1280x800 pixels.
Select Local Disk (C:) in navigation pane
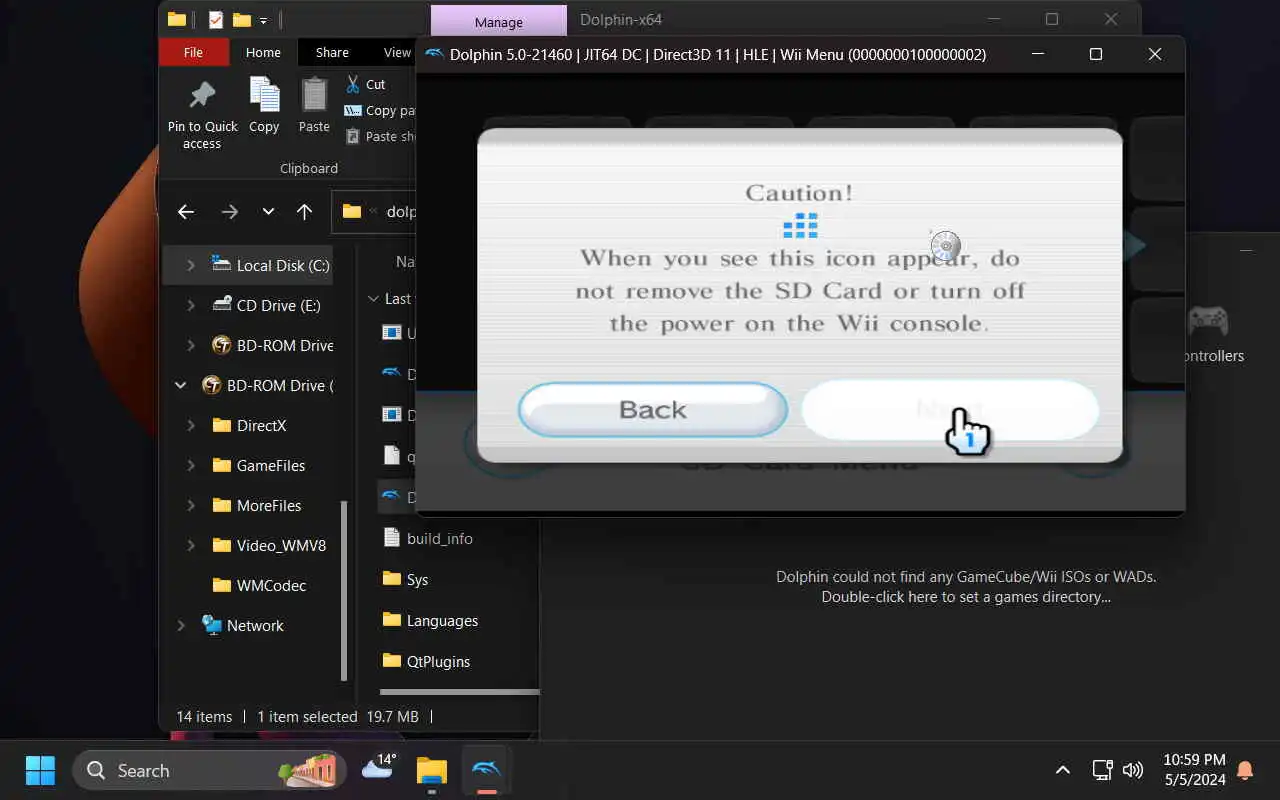[x=270, y=265]
